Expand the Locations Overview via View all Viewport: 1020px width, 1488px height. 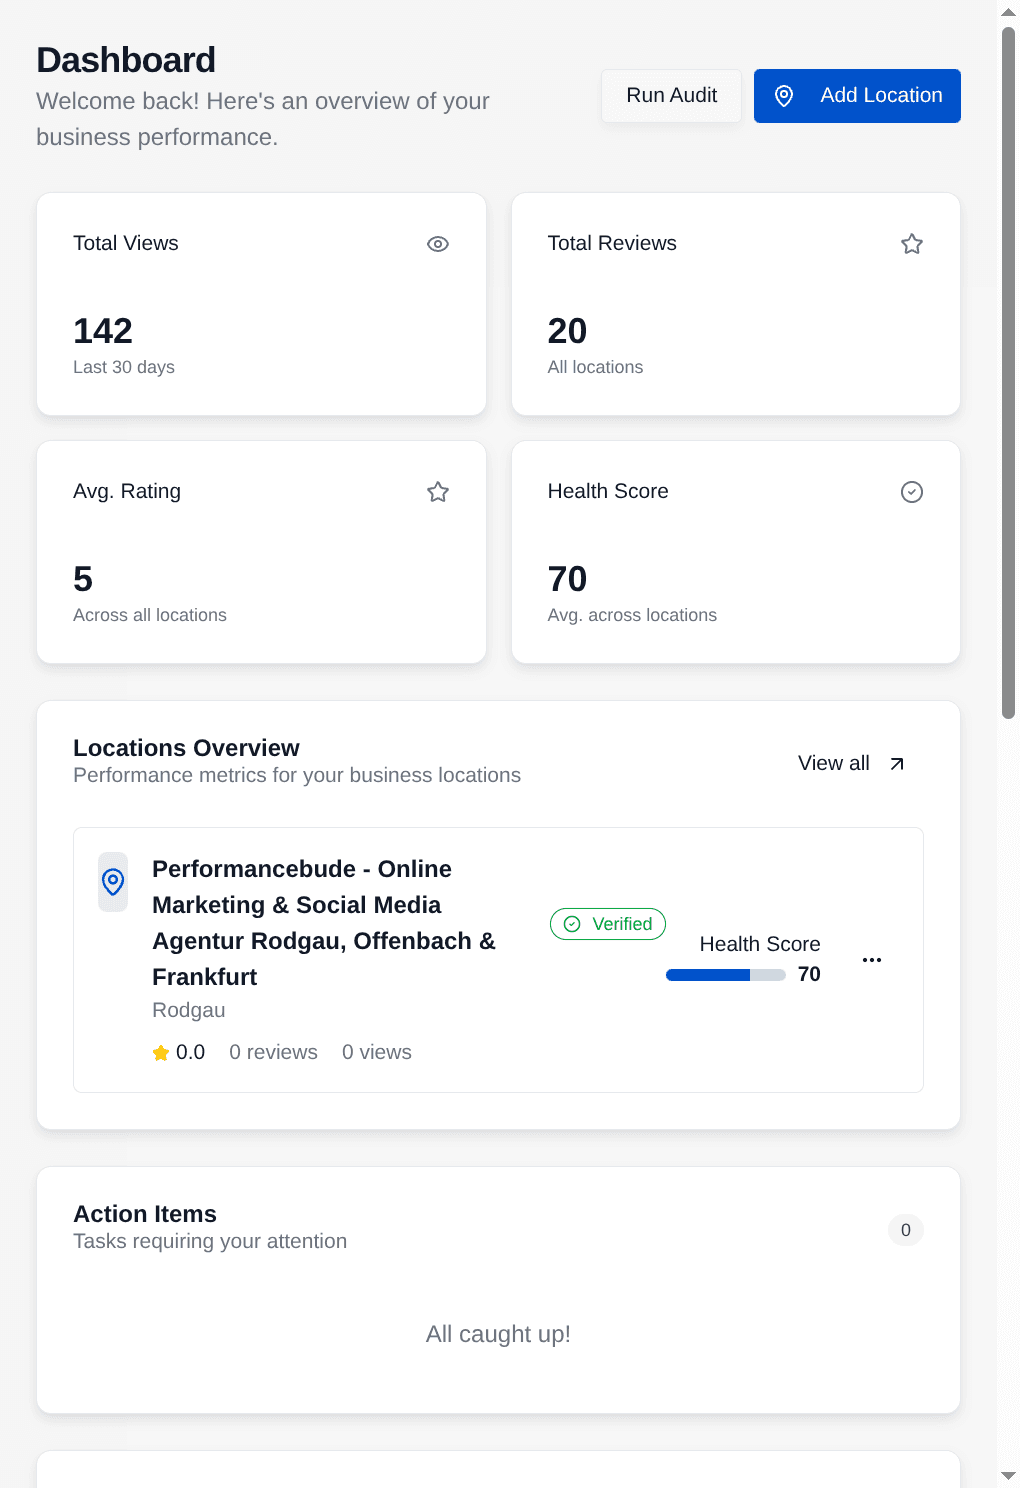click(x=833, y=763)
